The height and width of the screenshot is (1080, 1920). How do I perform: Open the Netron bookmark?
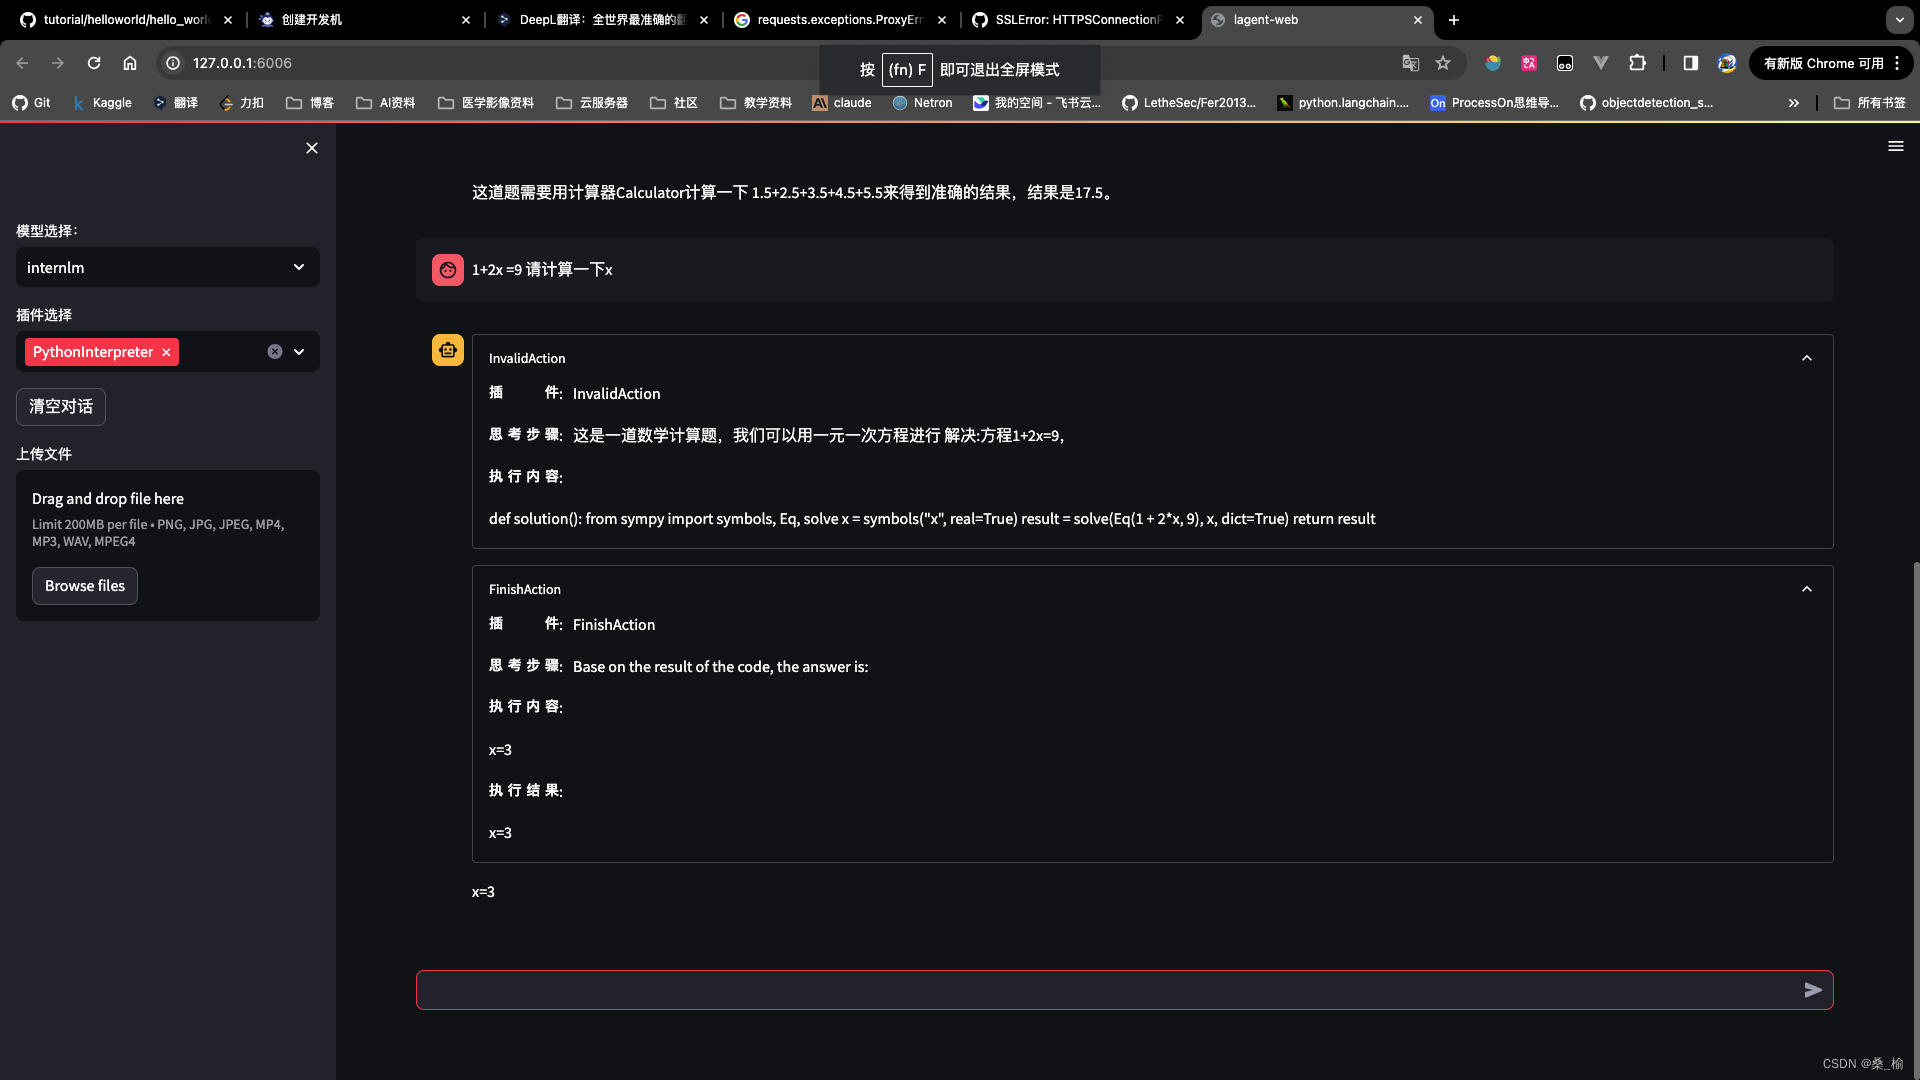point(922,103)
